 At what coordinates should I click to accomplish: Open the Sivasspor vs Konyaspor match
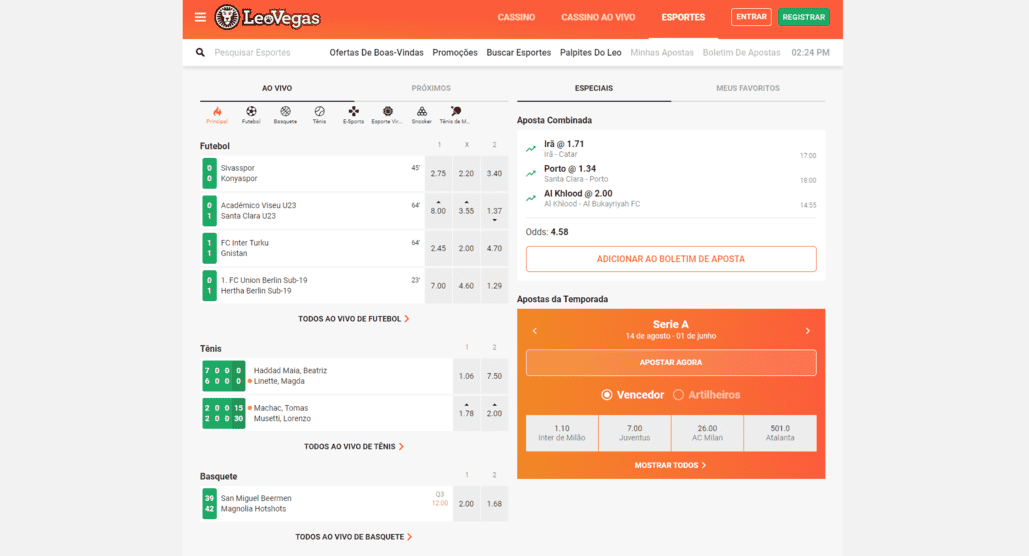point(312,174)
